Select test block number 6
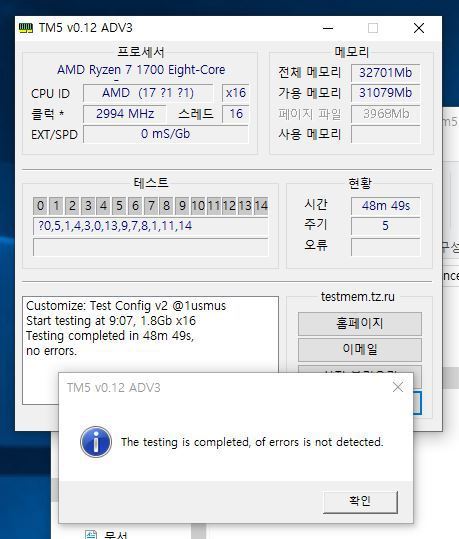This screenshot has height=539, width=459. pyautogui.click(x=135, y=206)
